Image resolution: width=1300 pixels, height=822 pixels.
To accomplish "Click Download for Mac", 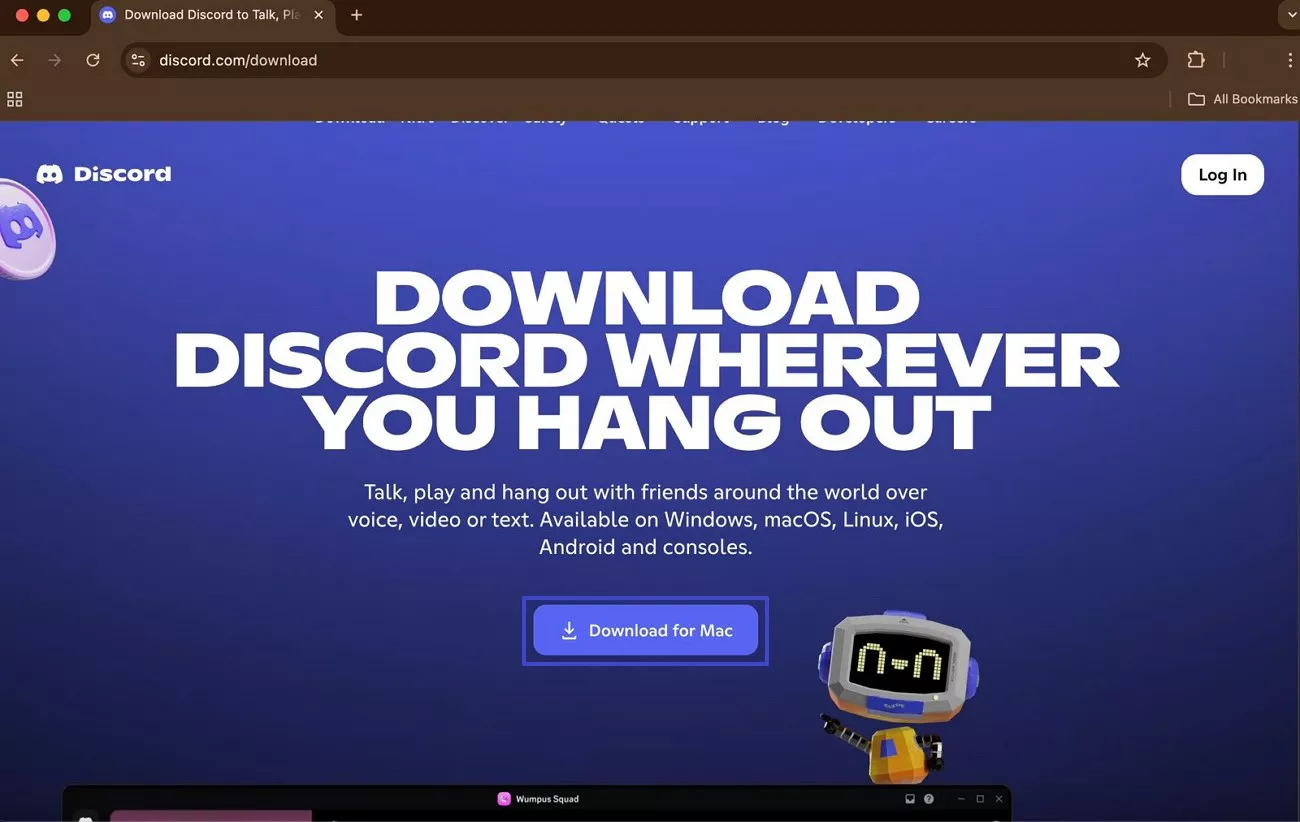I will pos(645,630).
